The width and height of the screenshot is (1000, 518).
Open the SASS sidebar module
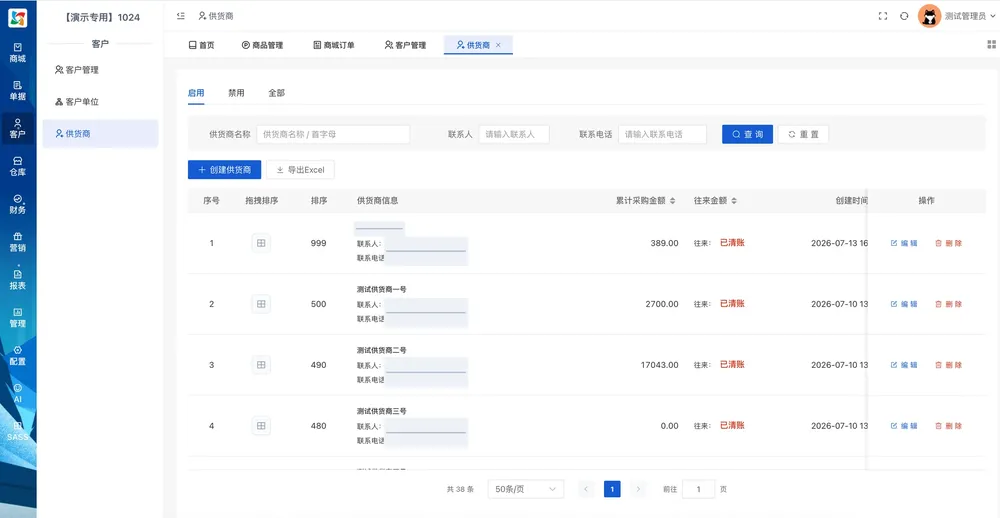click(18, 431)
